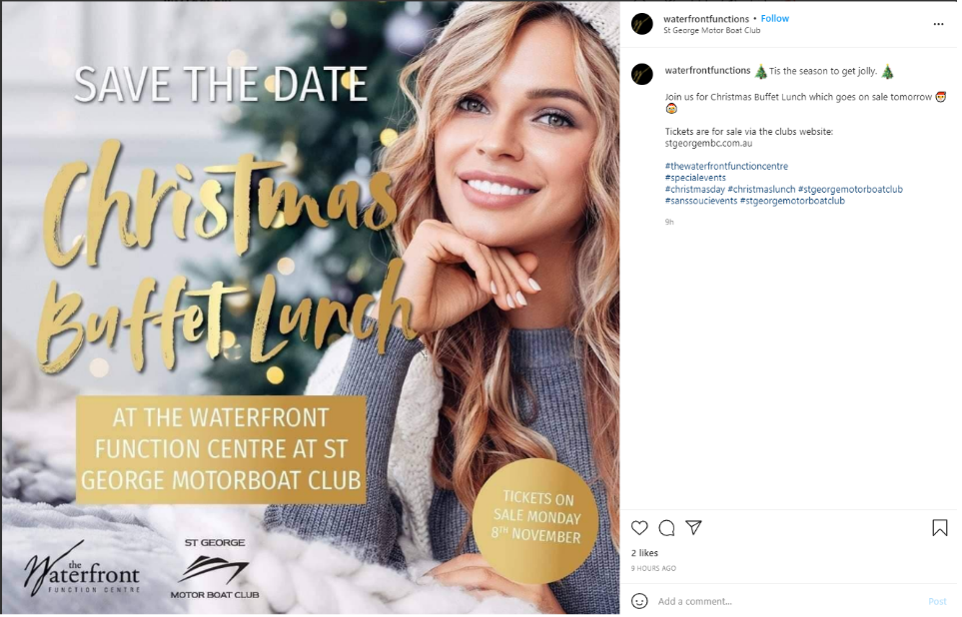
Task: Open caption profile avatar next to comment
Action: click(x=642, y=74)
